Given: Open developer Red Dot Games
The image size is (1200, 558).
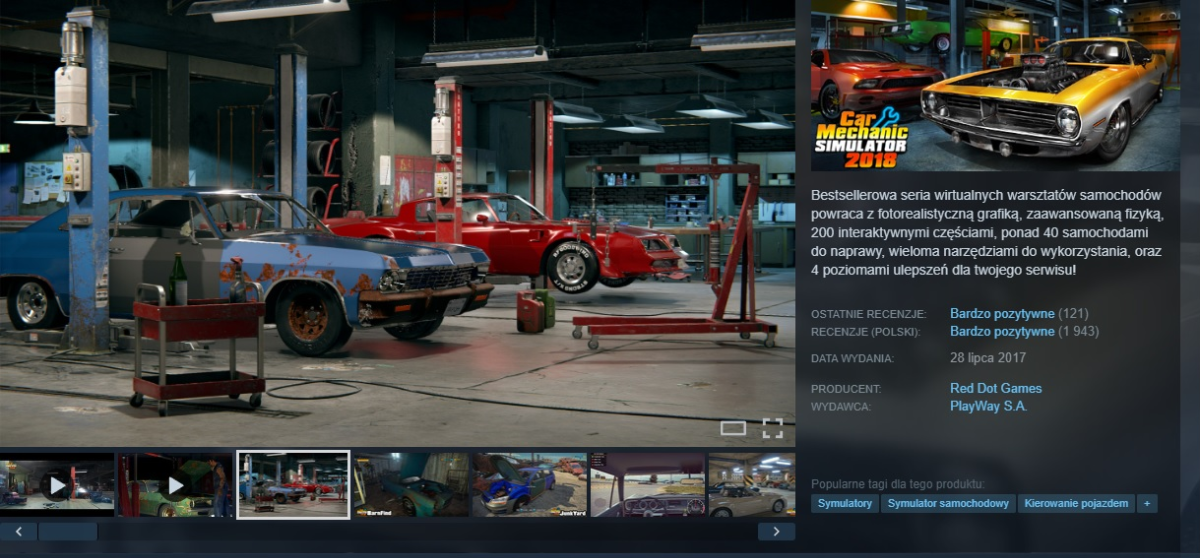Looking at the screenshot, I should tap(996, 388).
